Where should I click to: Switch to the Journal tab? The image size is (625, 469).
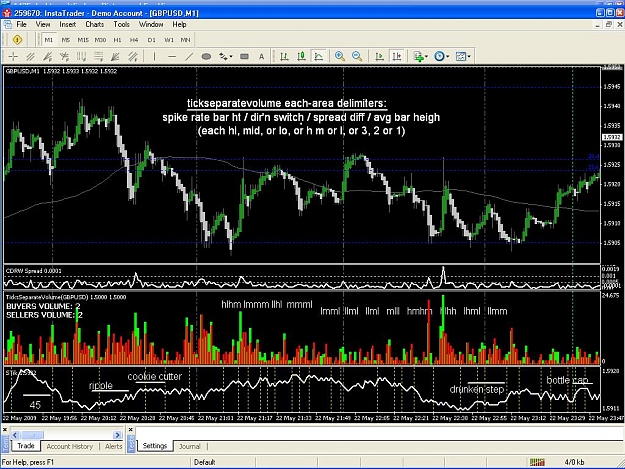click(190, 446)
